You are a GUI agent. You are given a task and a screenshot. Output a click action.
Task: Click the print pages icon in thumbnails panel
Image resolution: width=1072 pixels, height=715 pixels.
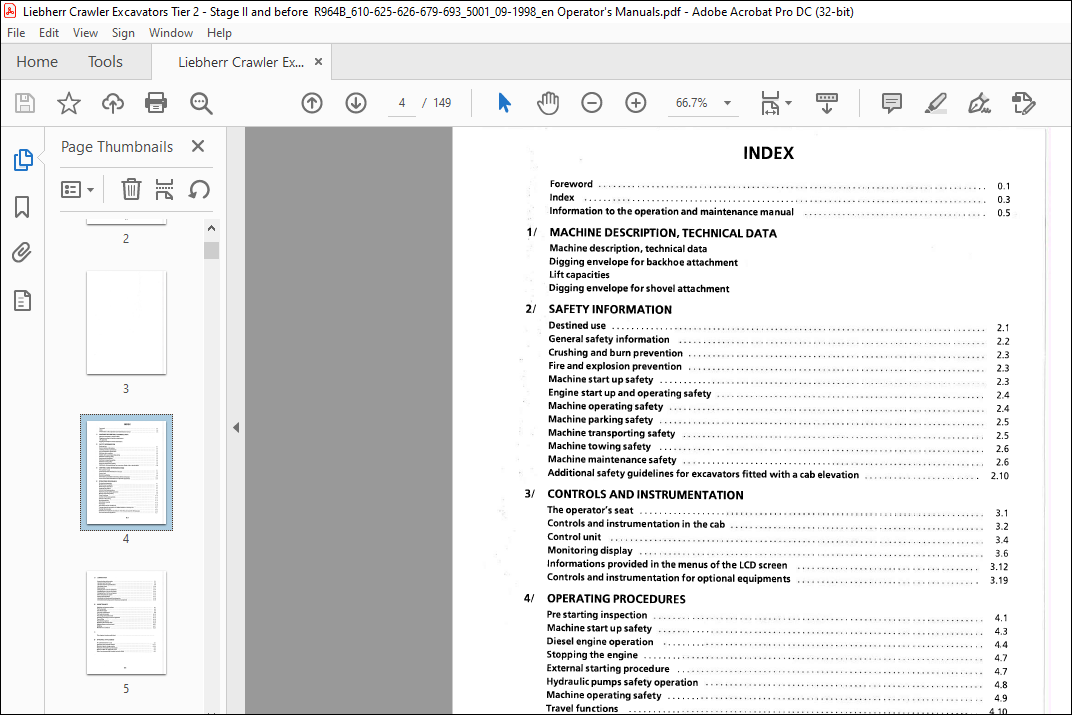(x=164, y=189)
